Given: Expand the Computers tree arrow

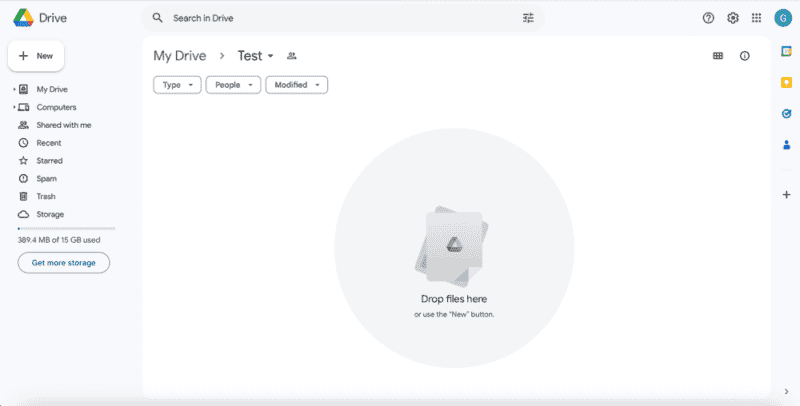Looking at the screenshot, I should [14, 107].
